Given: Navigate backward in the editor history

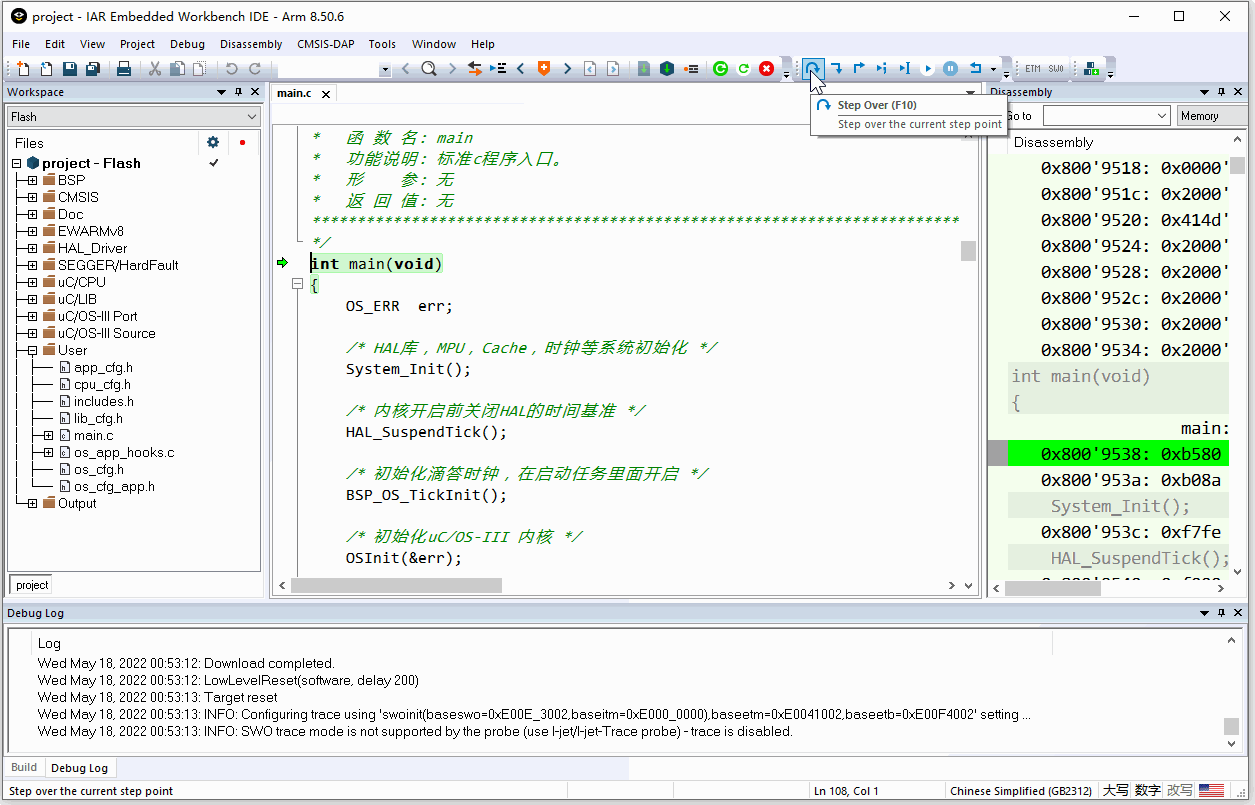Looking at the screenshot, I should click(x=590, y=69).
